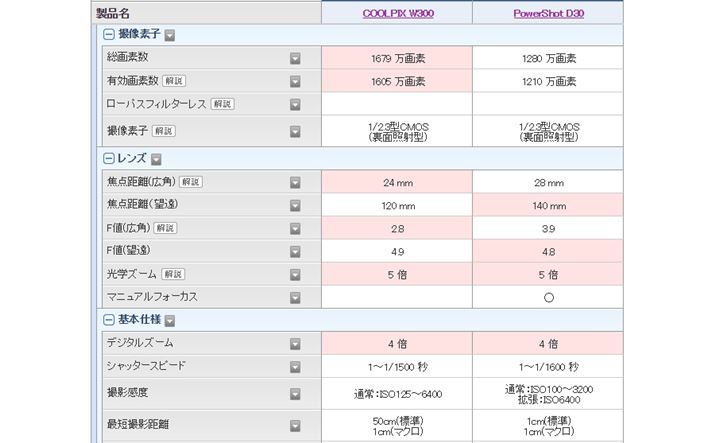
Task: Click the arrow icon in 撮像素子 row
Action: (295, 132)
